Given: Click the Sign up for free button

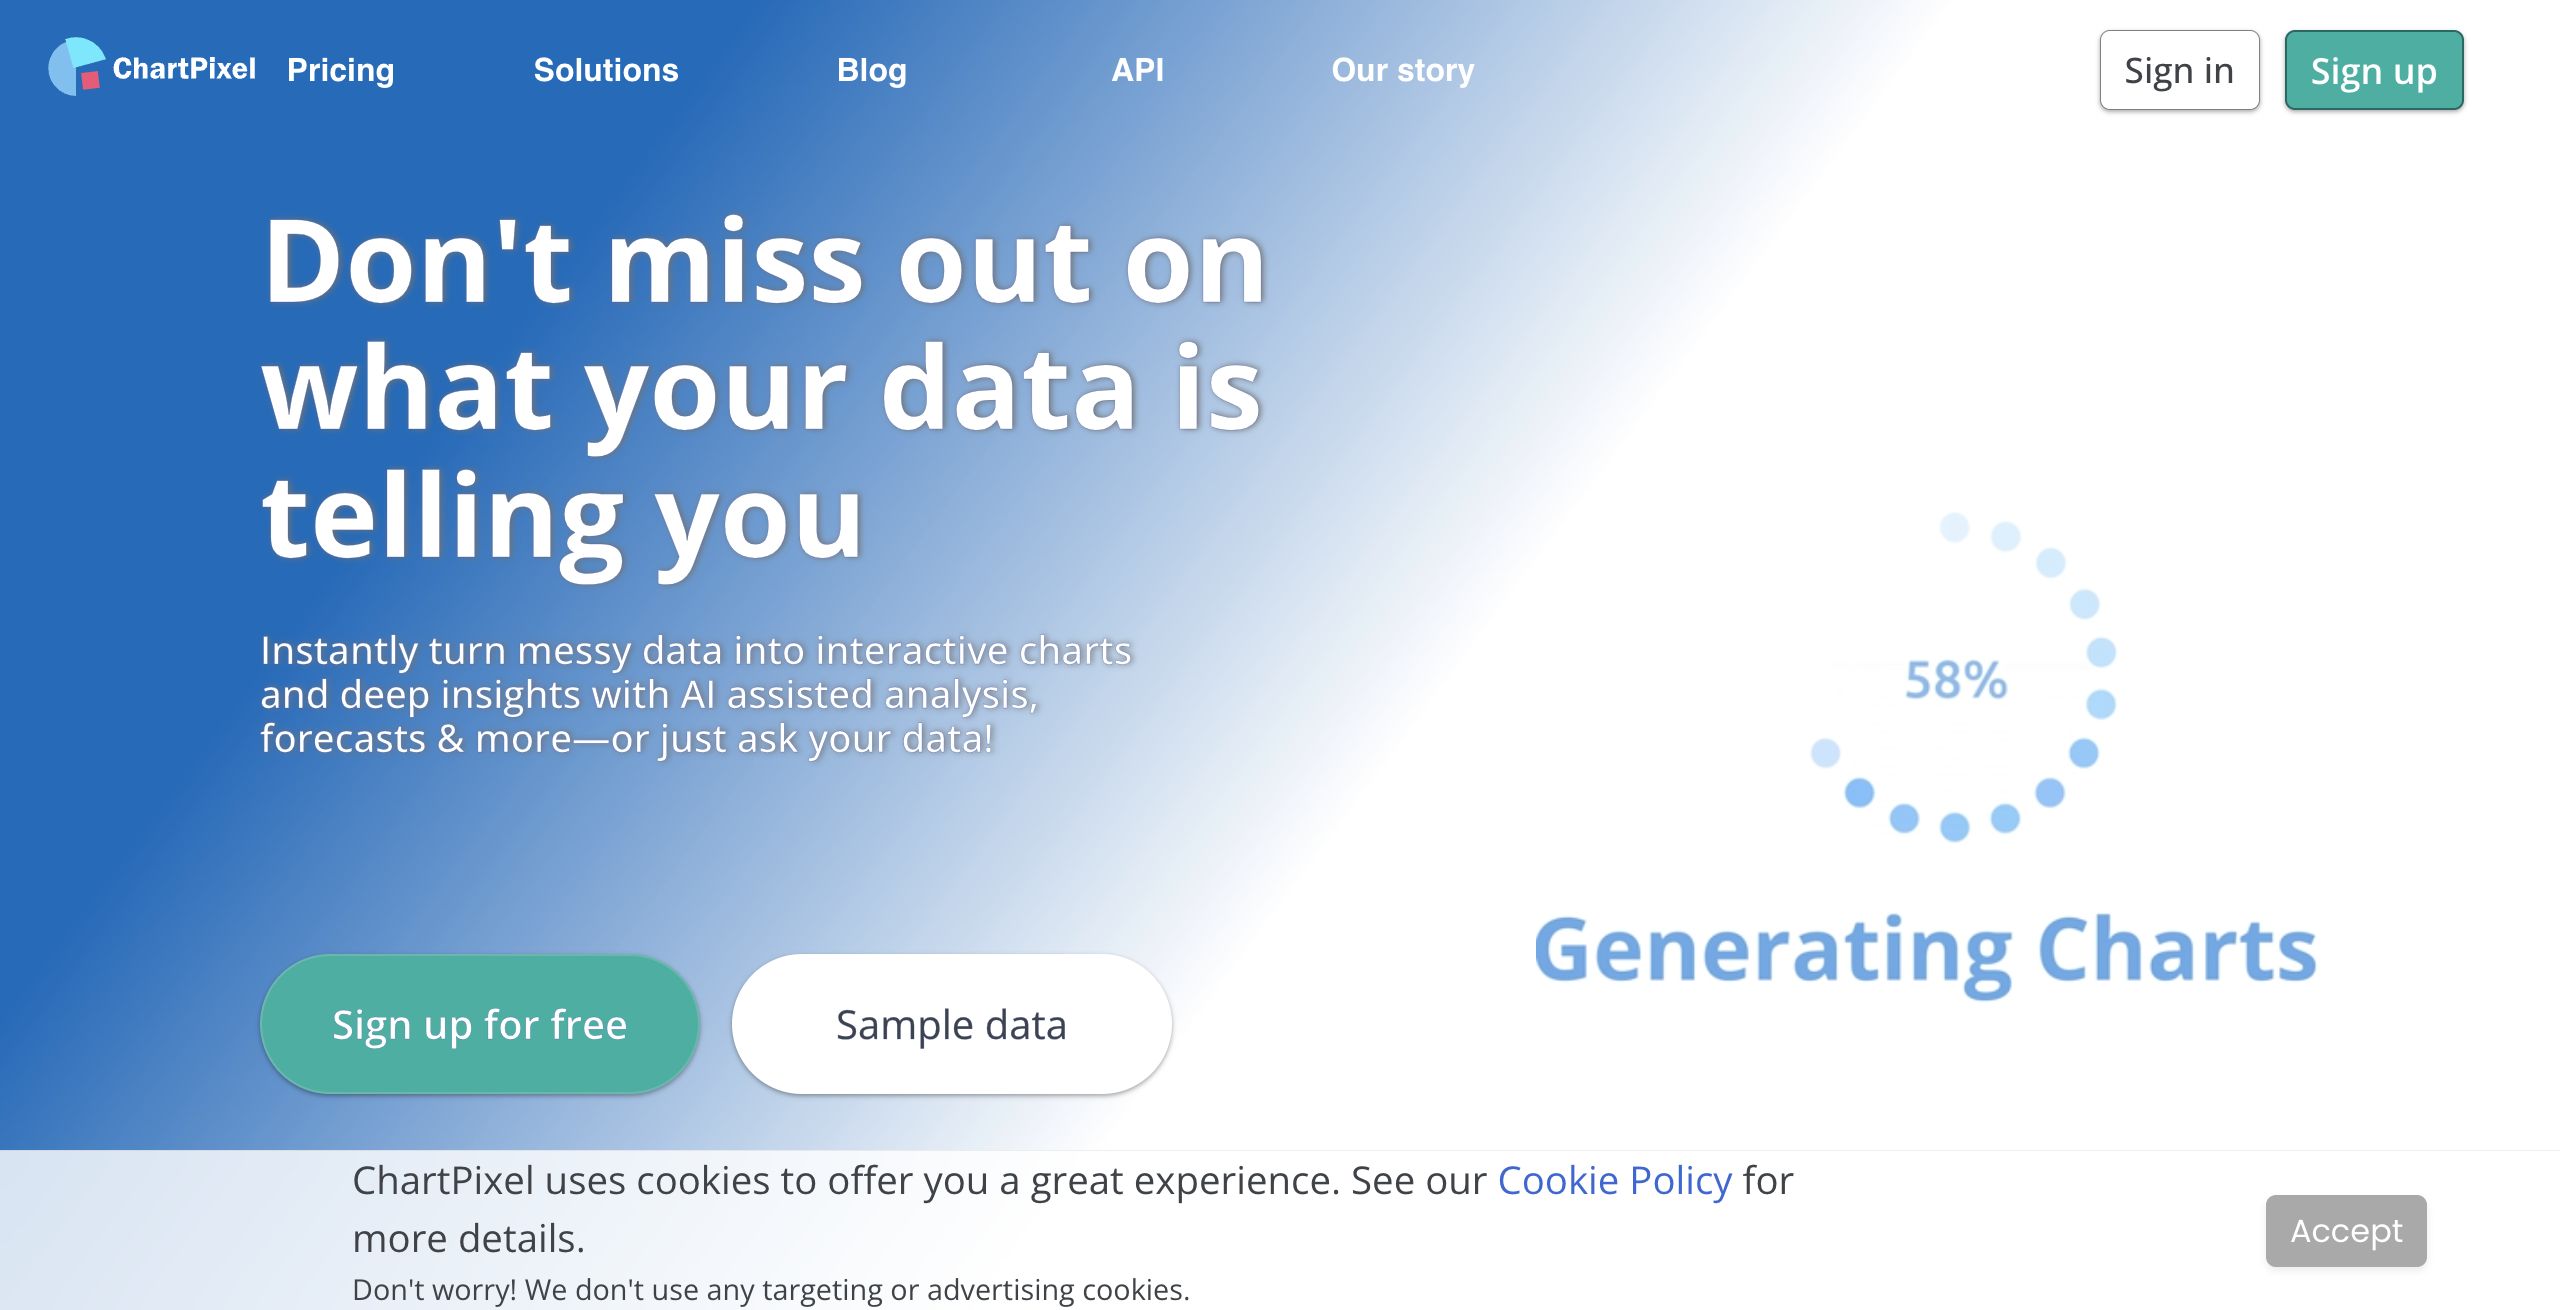Looking at the screenshot, I should (479, 1024).
